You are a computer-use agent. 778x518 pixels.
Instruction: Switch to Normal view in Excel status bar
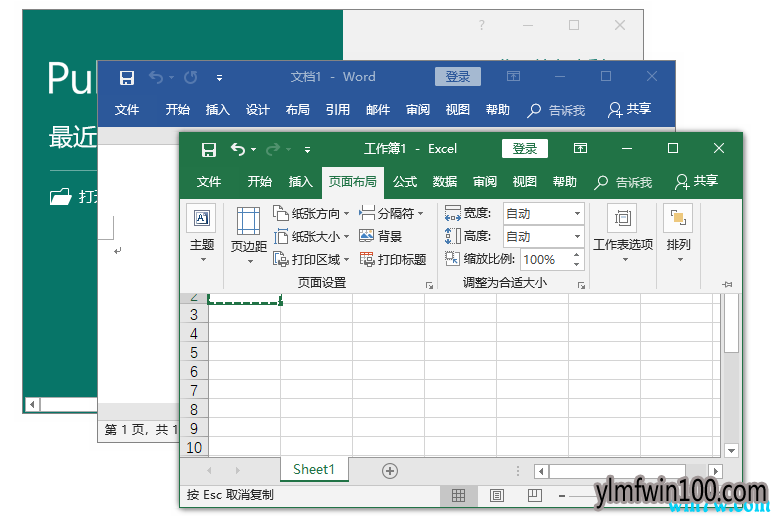[458, 495]
